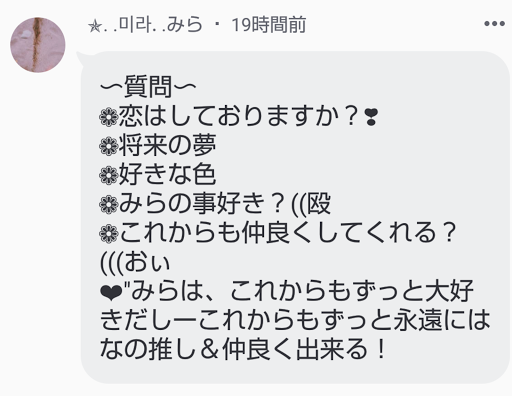512x396 pixels.
Task: Click the star symbol before the username
Action: pos(94,26)
